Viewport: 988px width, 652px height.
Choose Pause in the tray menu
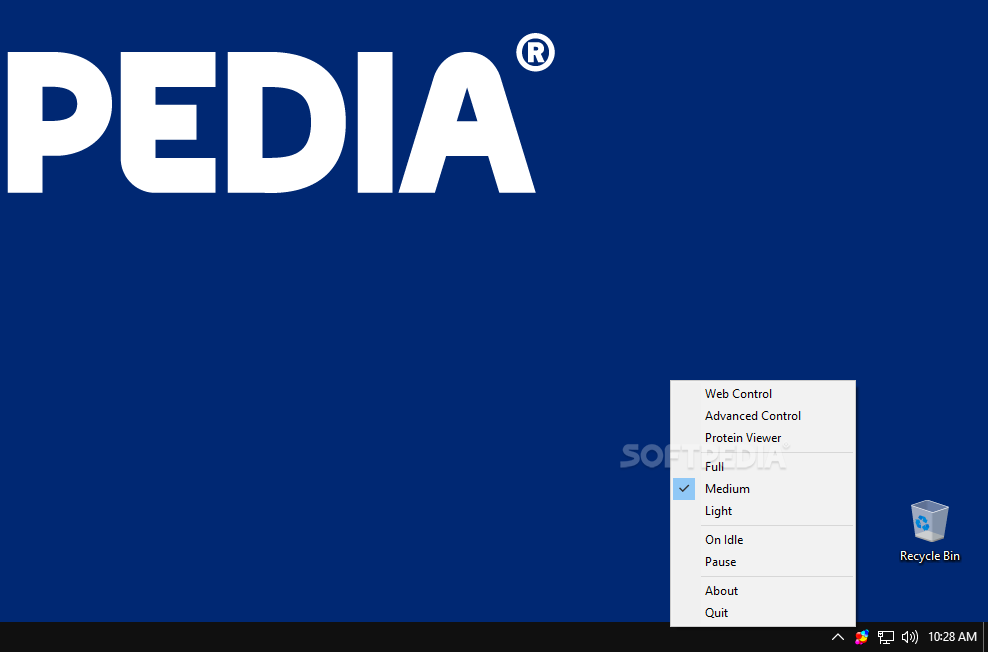(x=762, y=562)
